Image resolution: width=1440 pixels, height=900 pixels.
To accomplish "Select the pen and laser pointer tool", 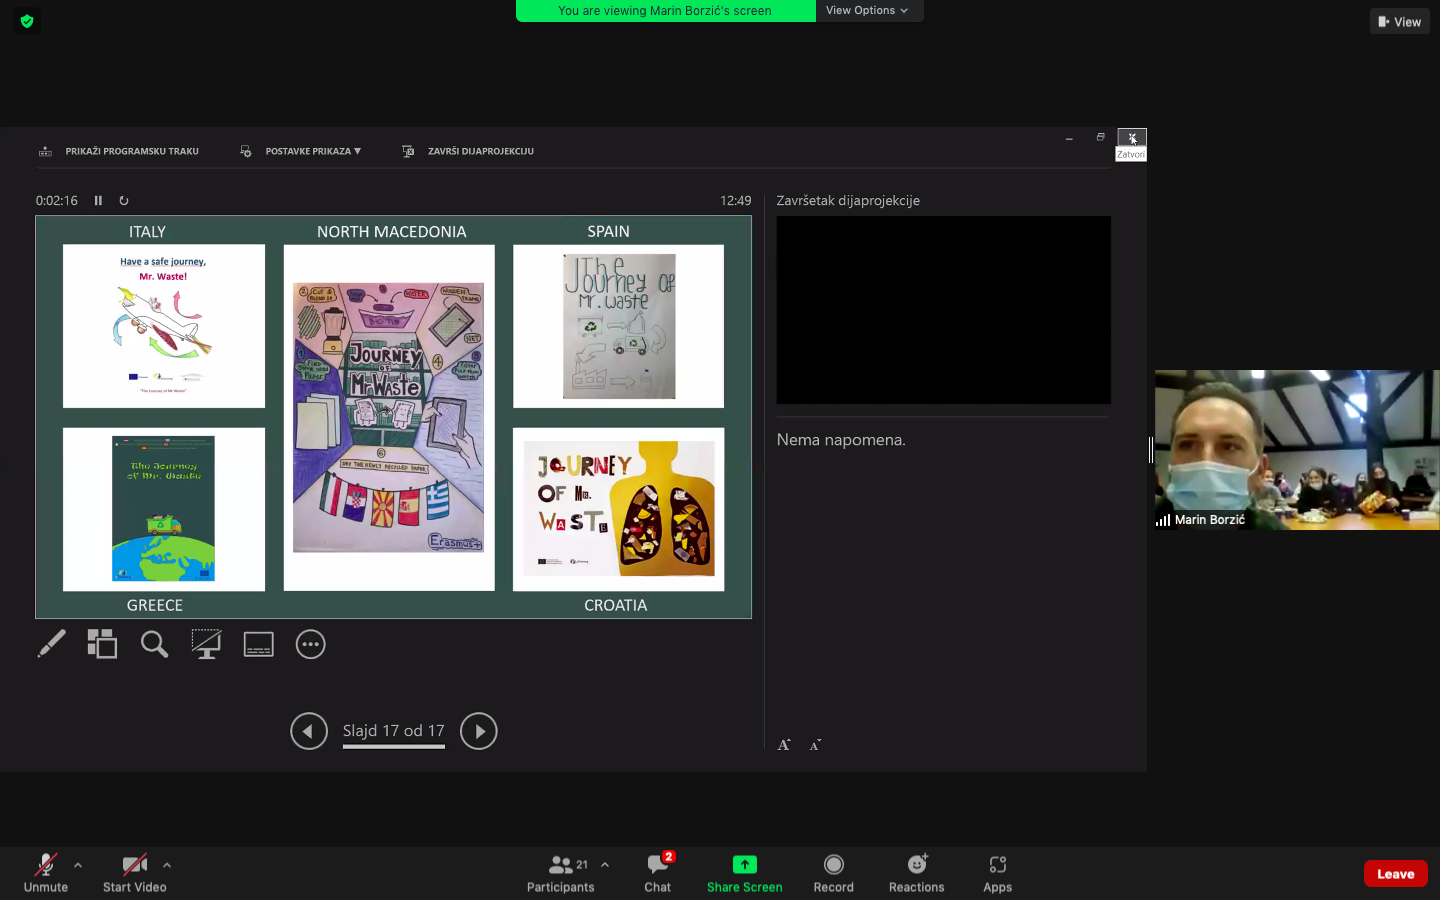I will pyautogui.click(x=51, y=644).
